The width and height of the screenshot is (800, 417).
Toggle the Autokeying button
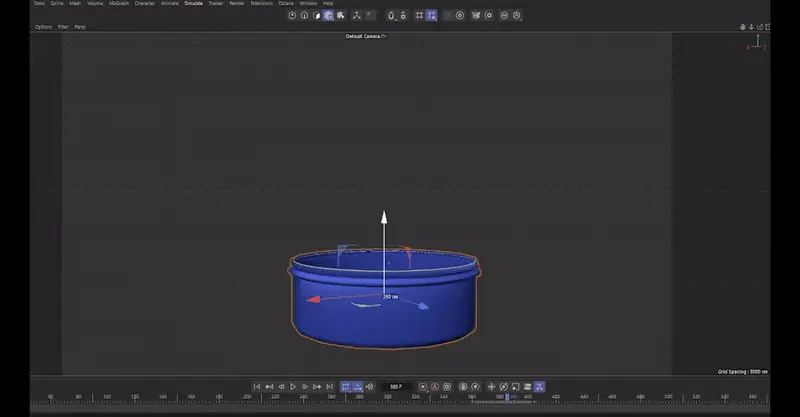(x=435, y=387)
